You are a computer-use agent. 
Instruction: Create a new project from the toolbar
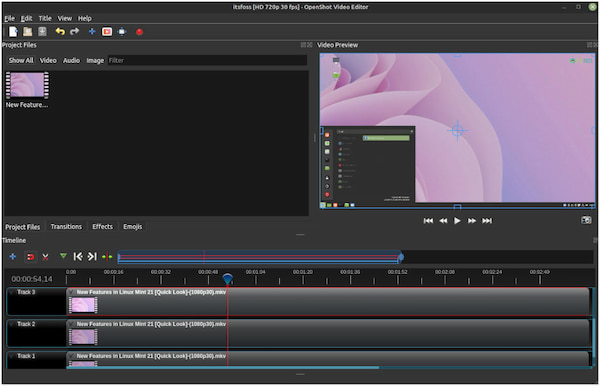[13, 32]
